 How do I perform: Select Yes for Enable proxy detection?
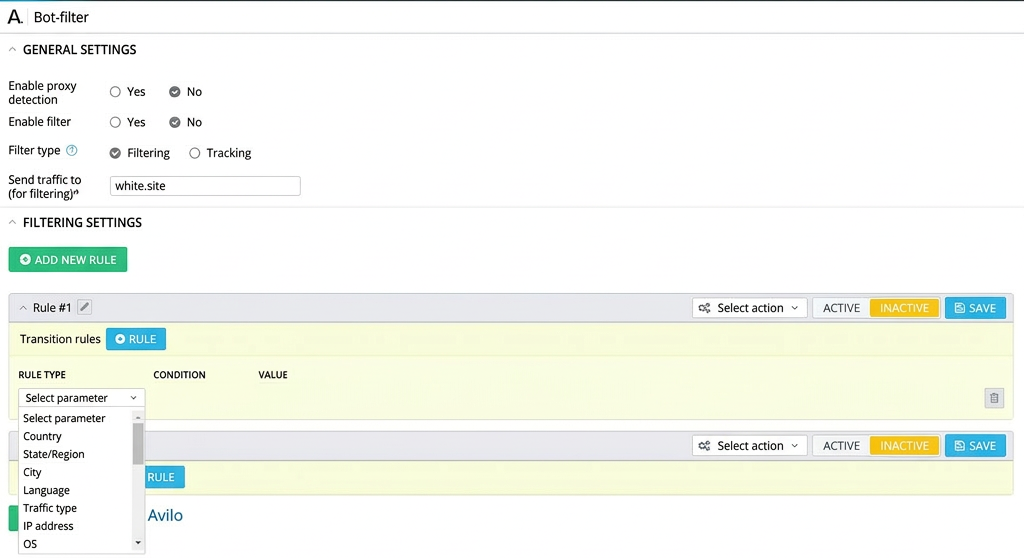point(116,92)
